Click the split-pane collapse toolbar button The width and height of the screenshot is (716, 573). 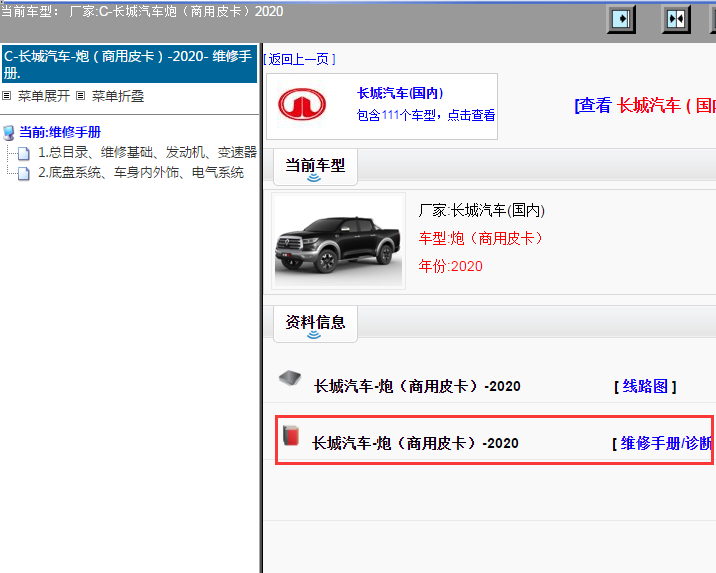[676, 19]
